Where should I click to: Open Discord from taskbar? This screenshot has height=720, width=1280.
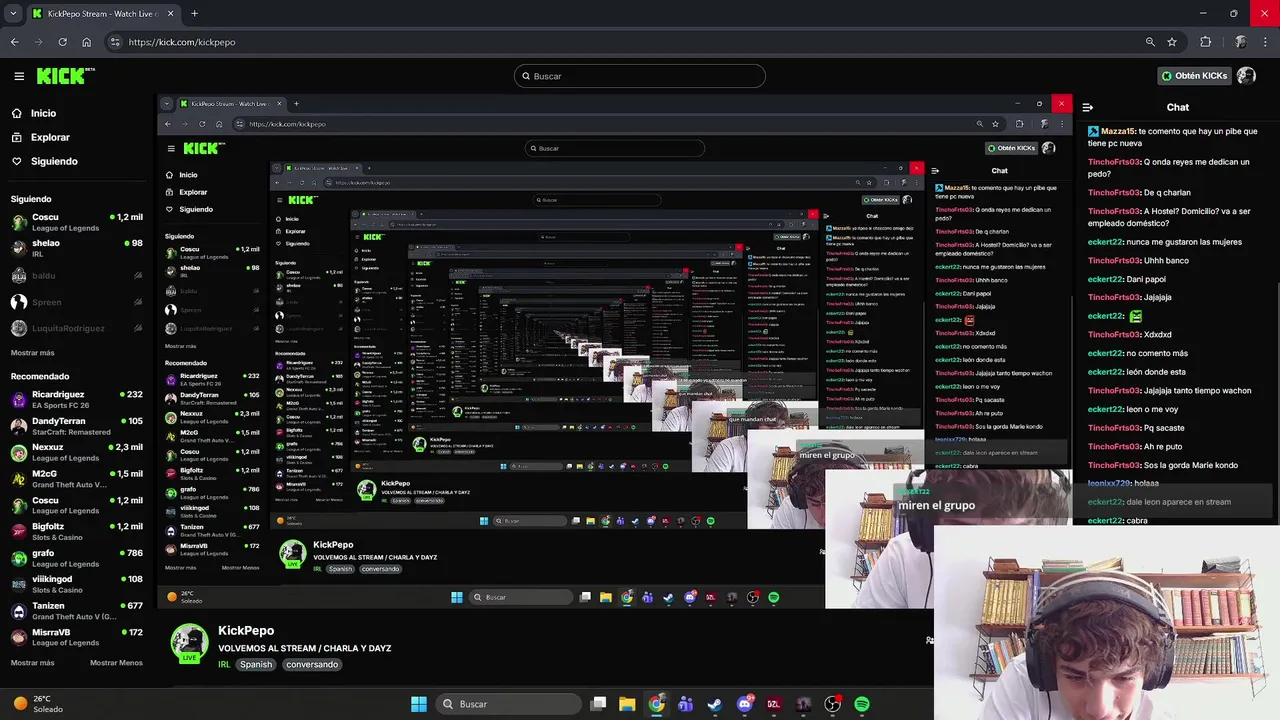(744, 704)
